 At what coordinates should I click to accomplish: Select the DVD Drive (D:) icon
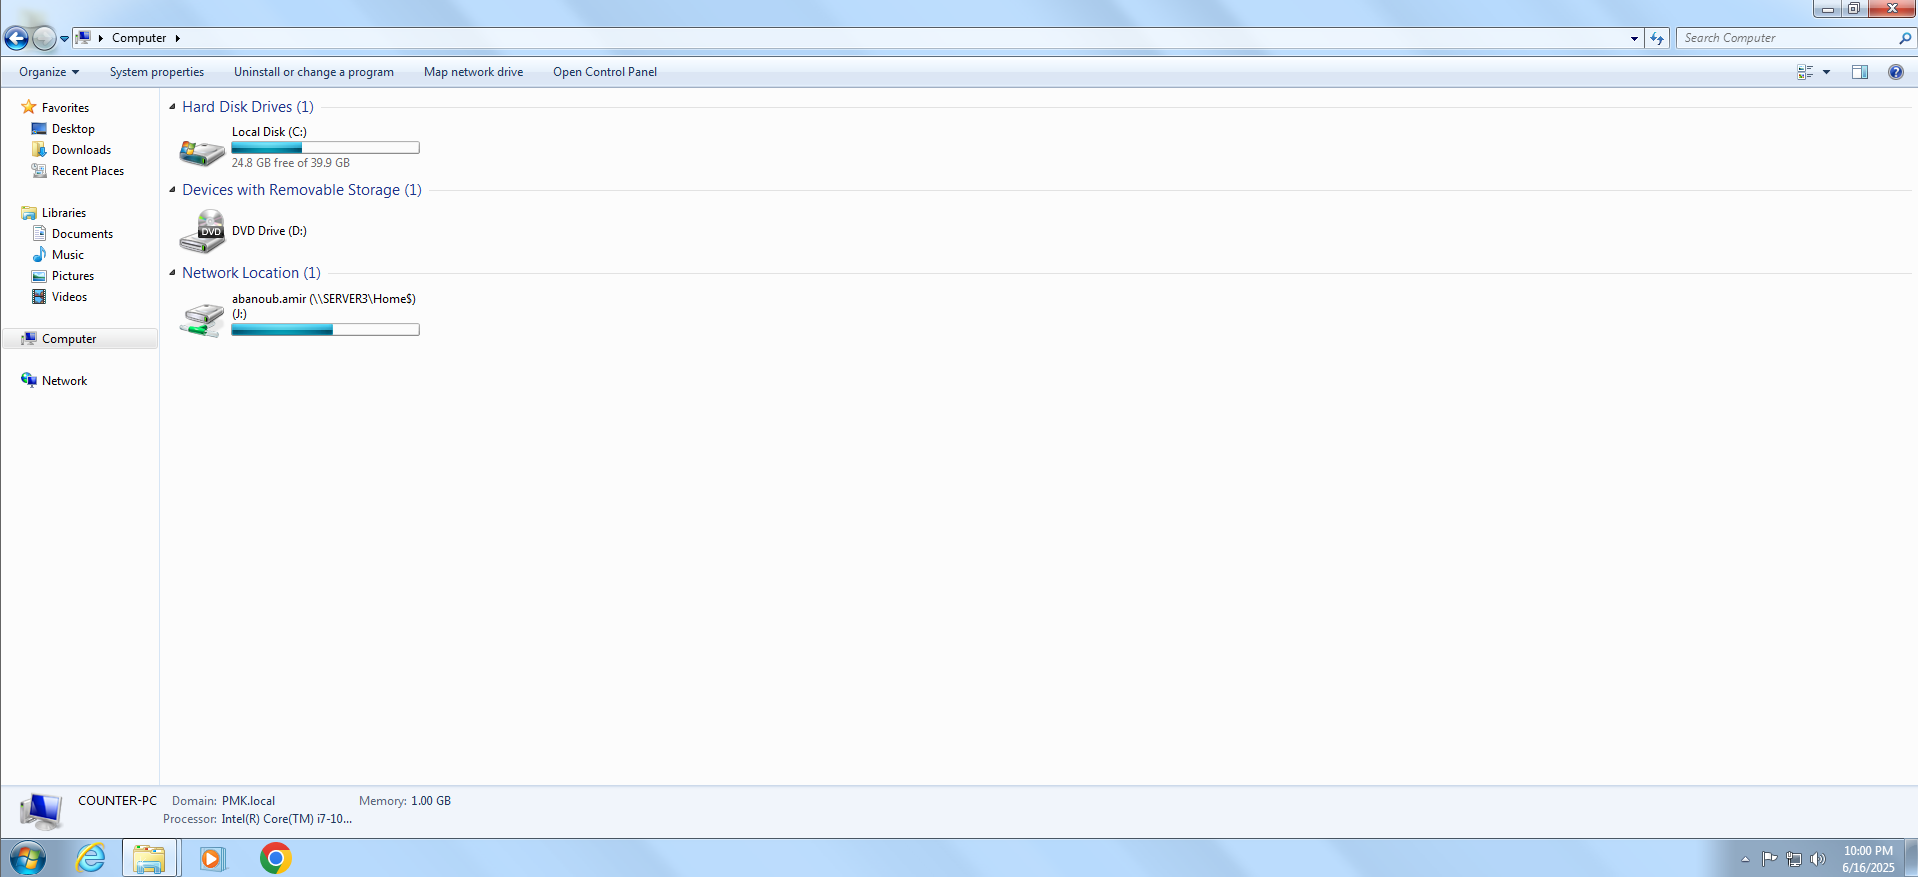pyautogui.click(x=202, y=231)
